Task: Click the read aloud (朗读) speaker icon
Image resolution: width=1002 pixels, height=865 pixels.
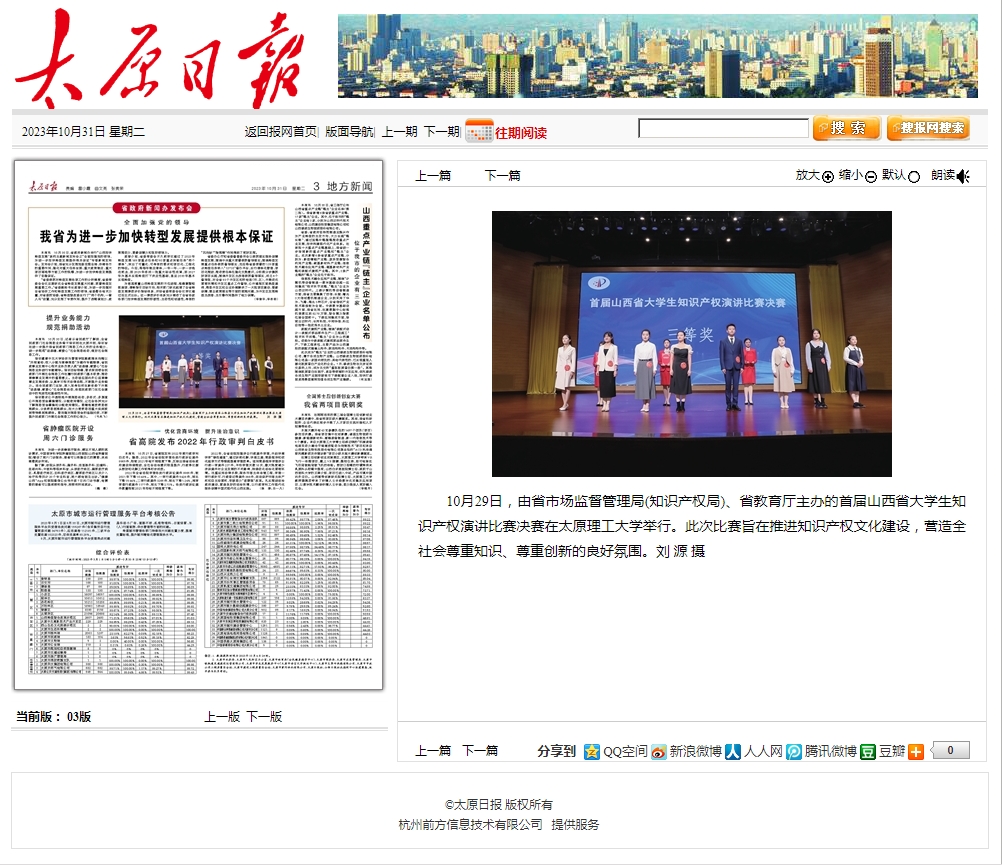Action: point(963,176)
